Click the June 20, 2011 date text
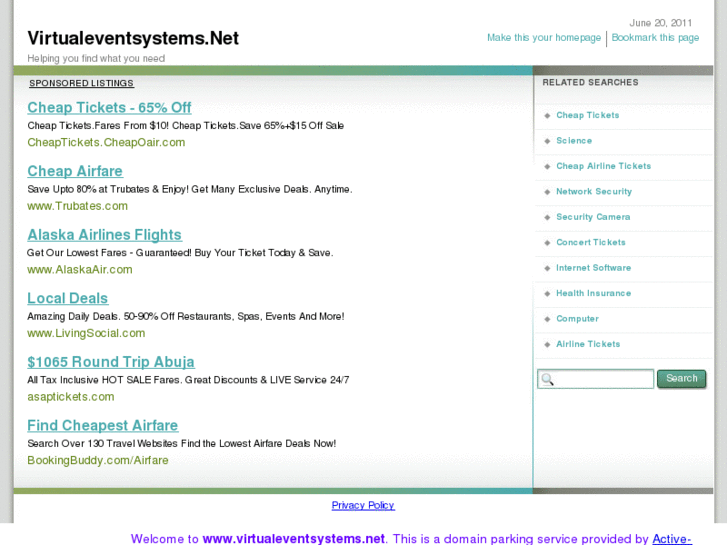Image resolution: width=727 pixels, height=545 pixels. (660, 23)
